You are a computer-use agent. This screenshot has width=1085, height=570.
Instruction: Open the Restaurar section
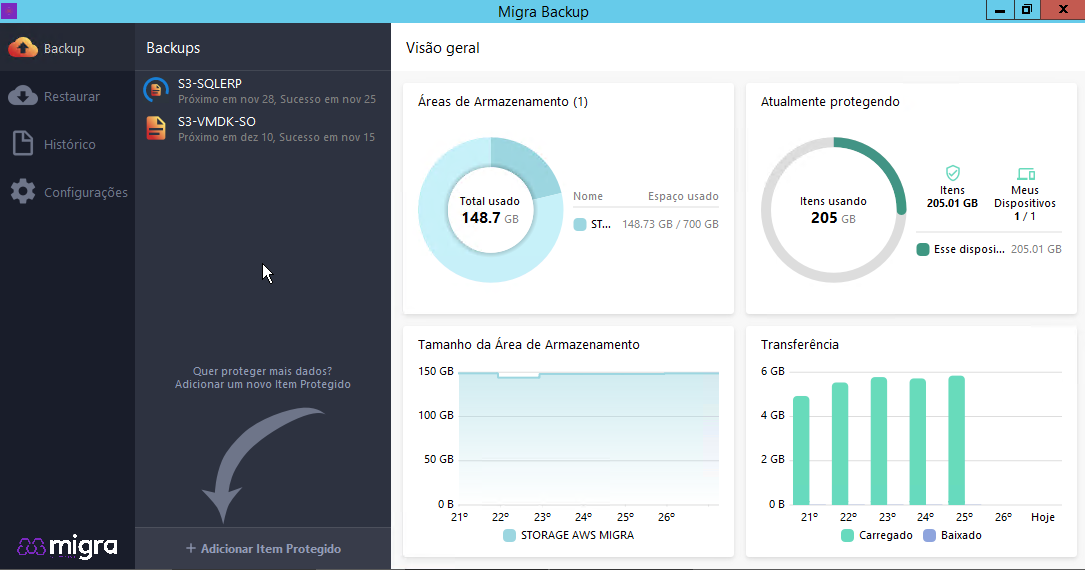point(71,97)
